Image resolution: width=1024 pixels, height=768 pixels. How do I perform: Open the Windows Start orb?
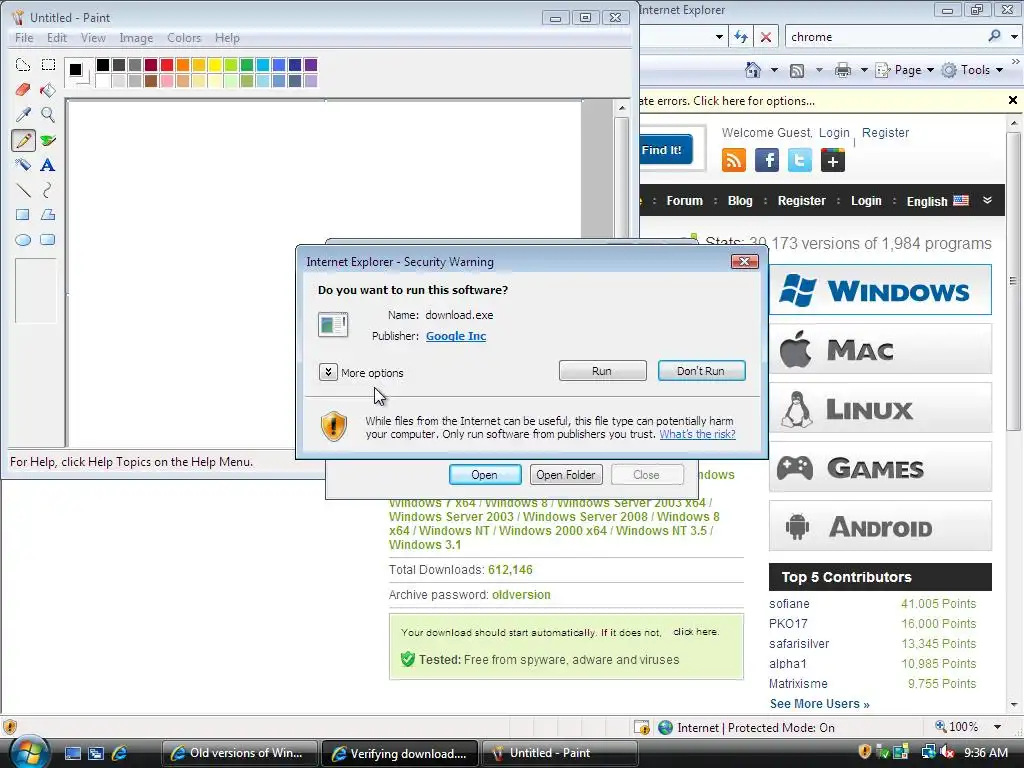29,752
